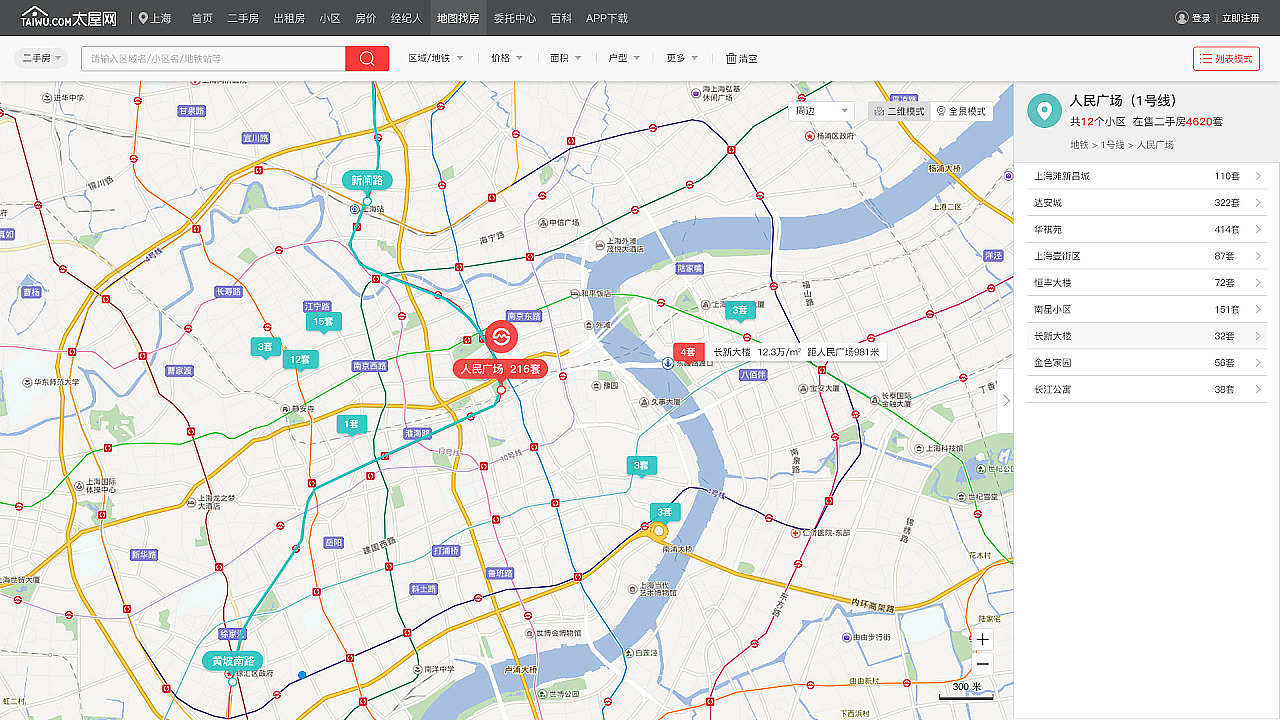Open the 长江公寓 38套 row
Image resolution: width=1280 pixels, height=720 pixels.
coord(1147,389)
